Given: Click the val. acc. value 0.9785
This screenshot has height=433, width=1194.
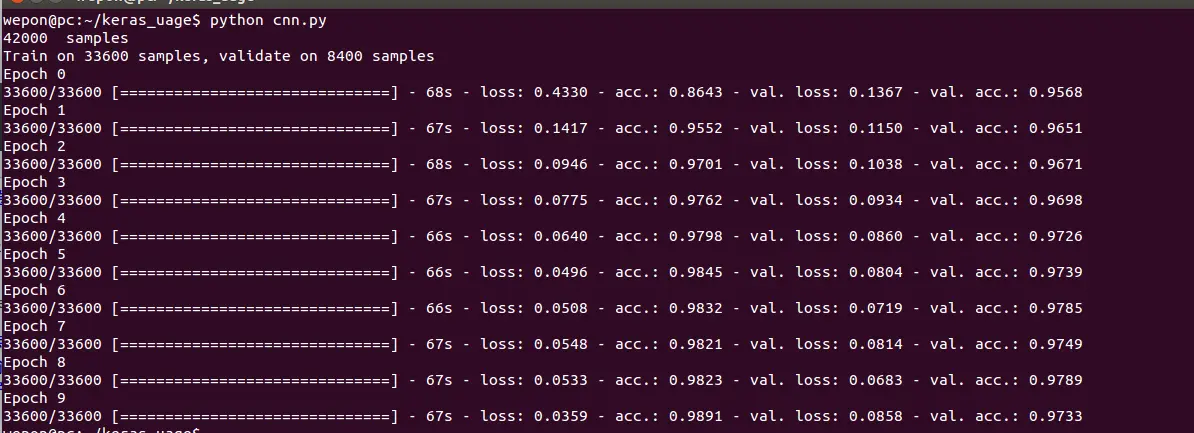Looking at the screenshot, I should coord(1055,308).
